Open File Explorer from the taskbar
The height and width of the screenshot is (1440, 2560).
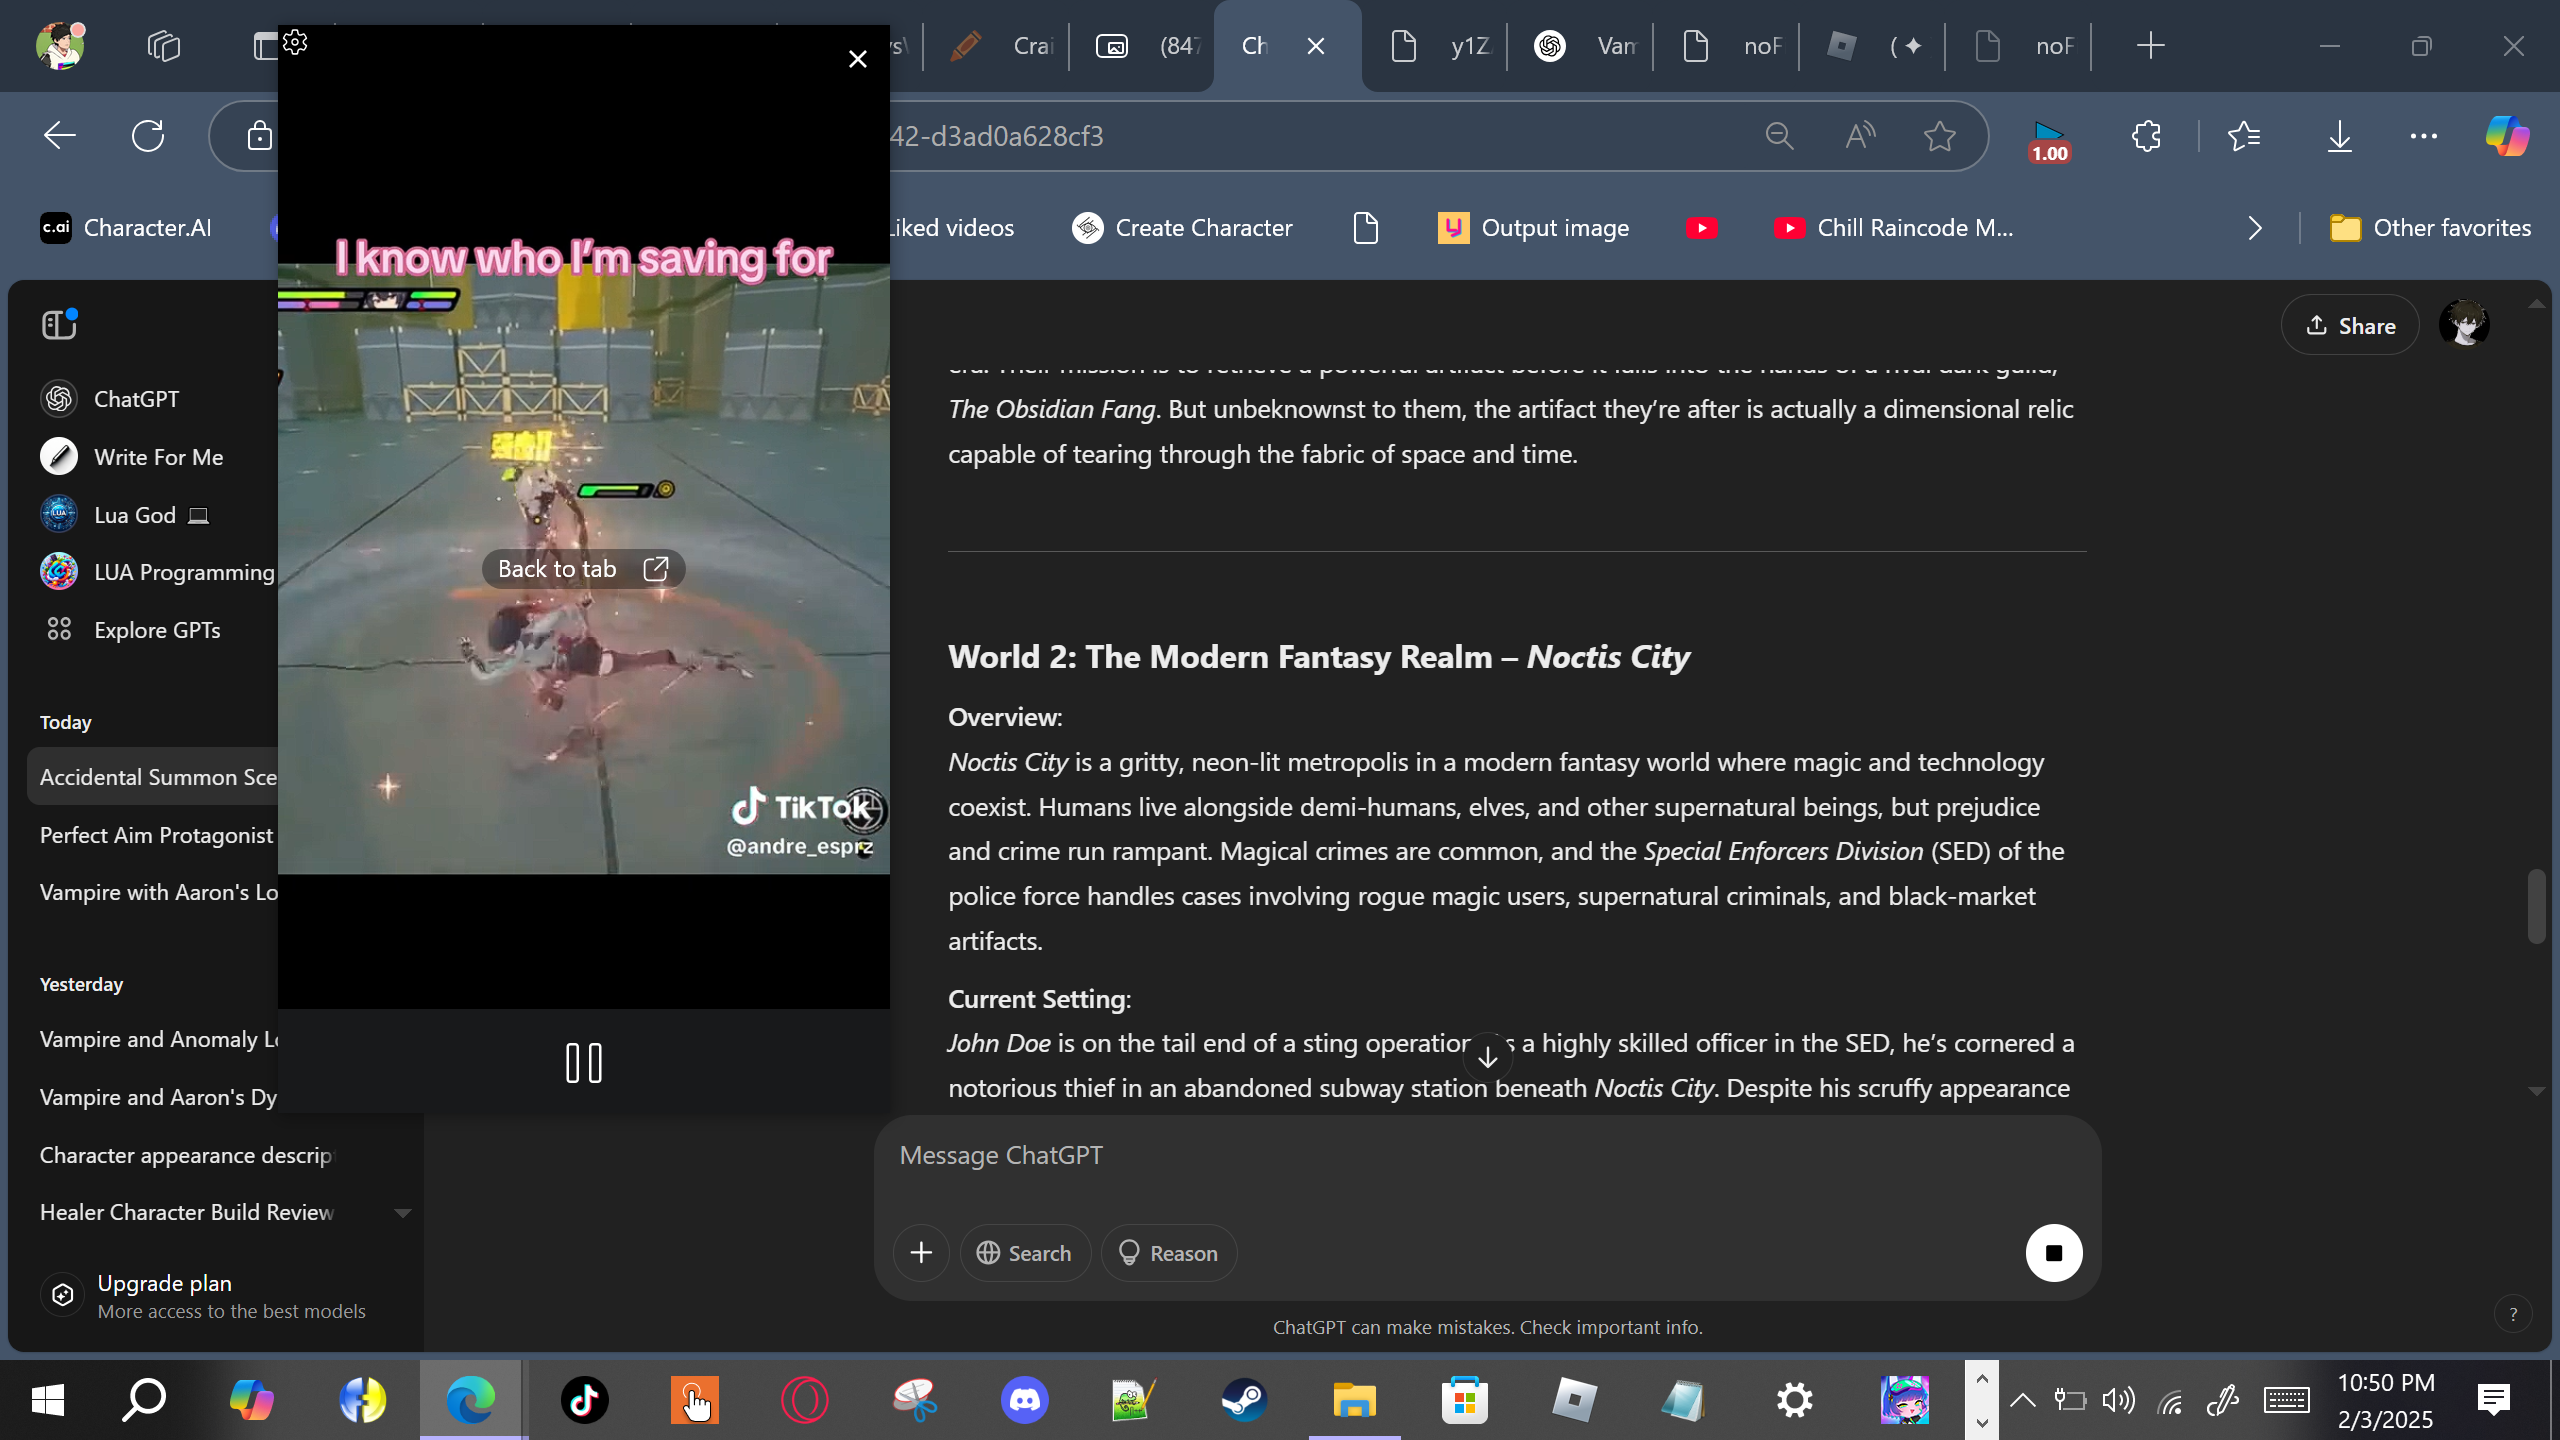[1354, 1400]
